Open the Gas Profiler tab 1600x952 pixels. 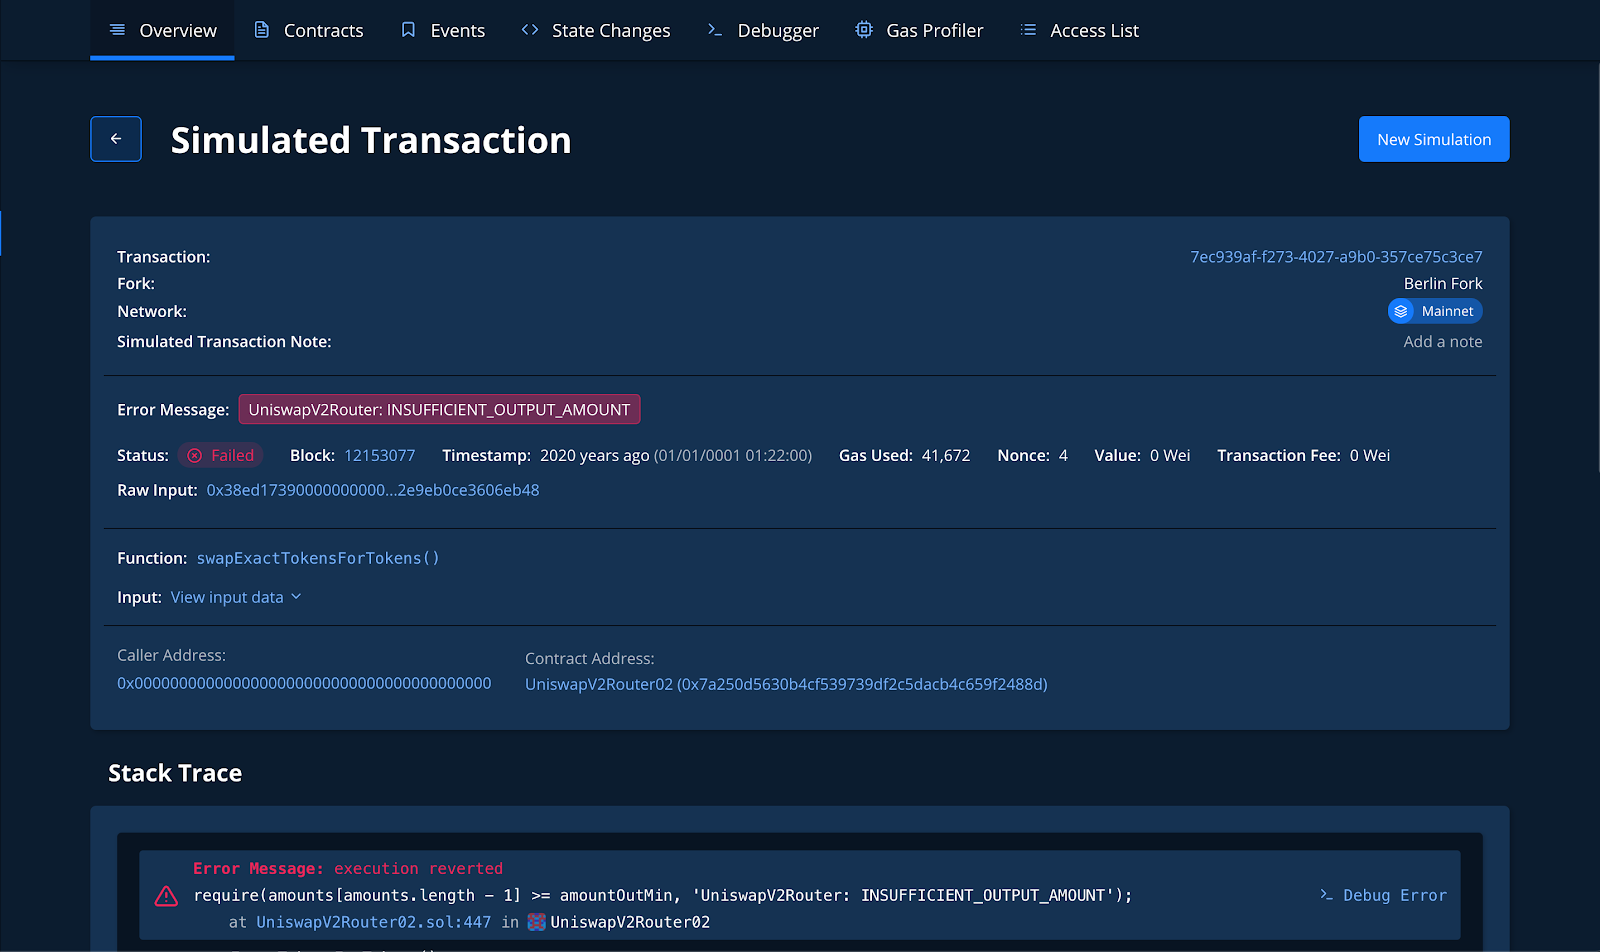coord(919,30)
